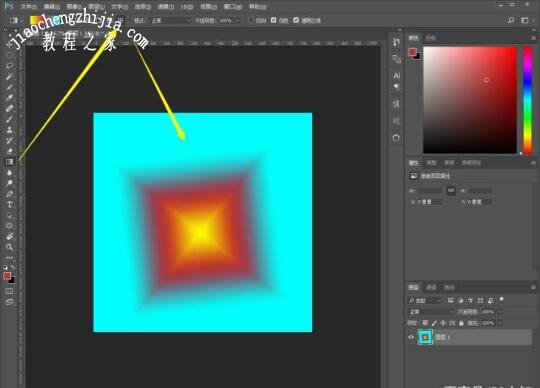Open the 窗口 (Window) menu
The height and width of the screenshot is (388, 540).
point(233,7)
